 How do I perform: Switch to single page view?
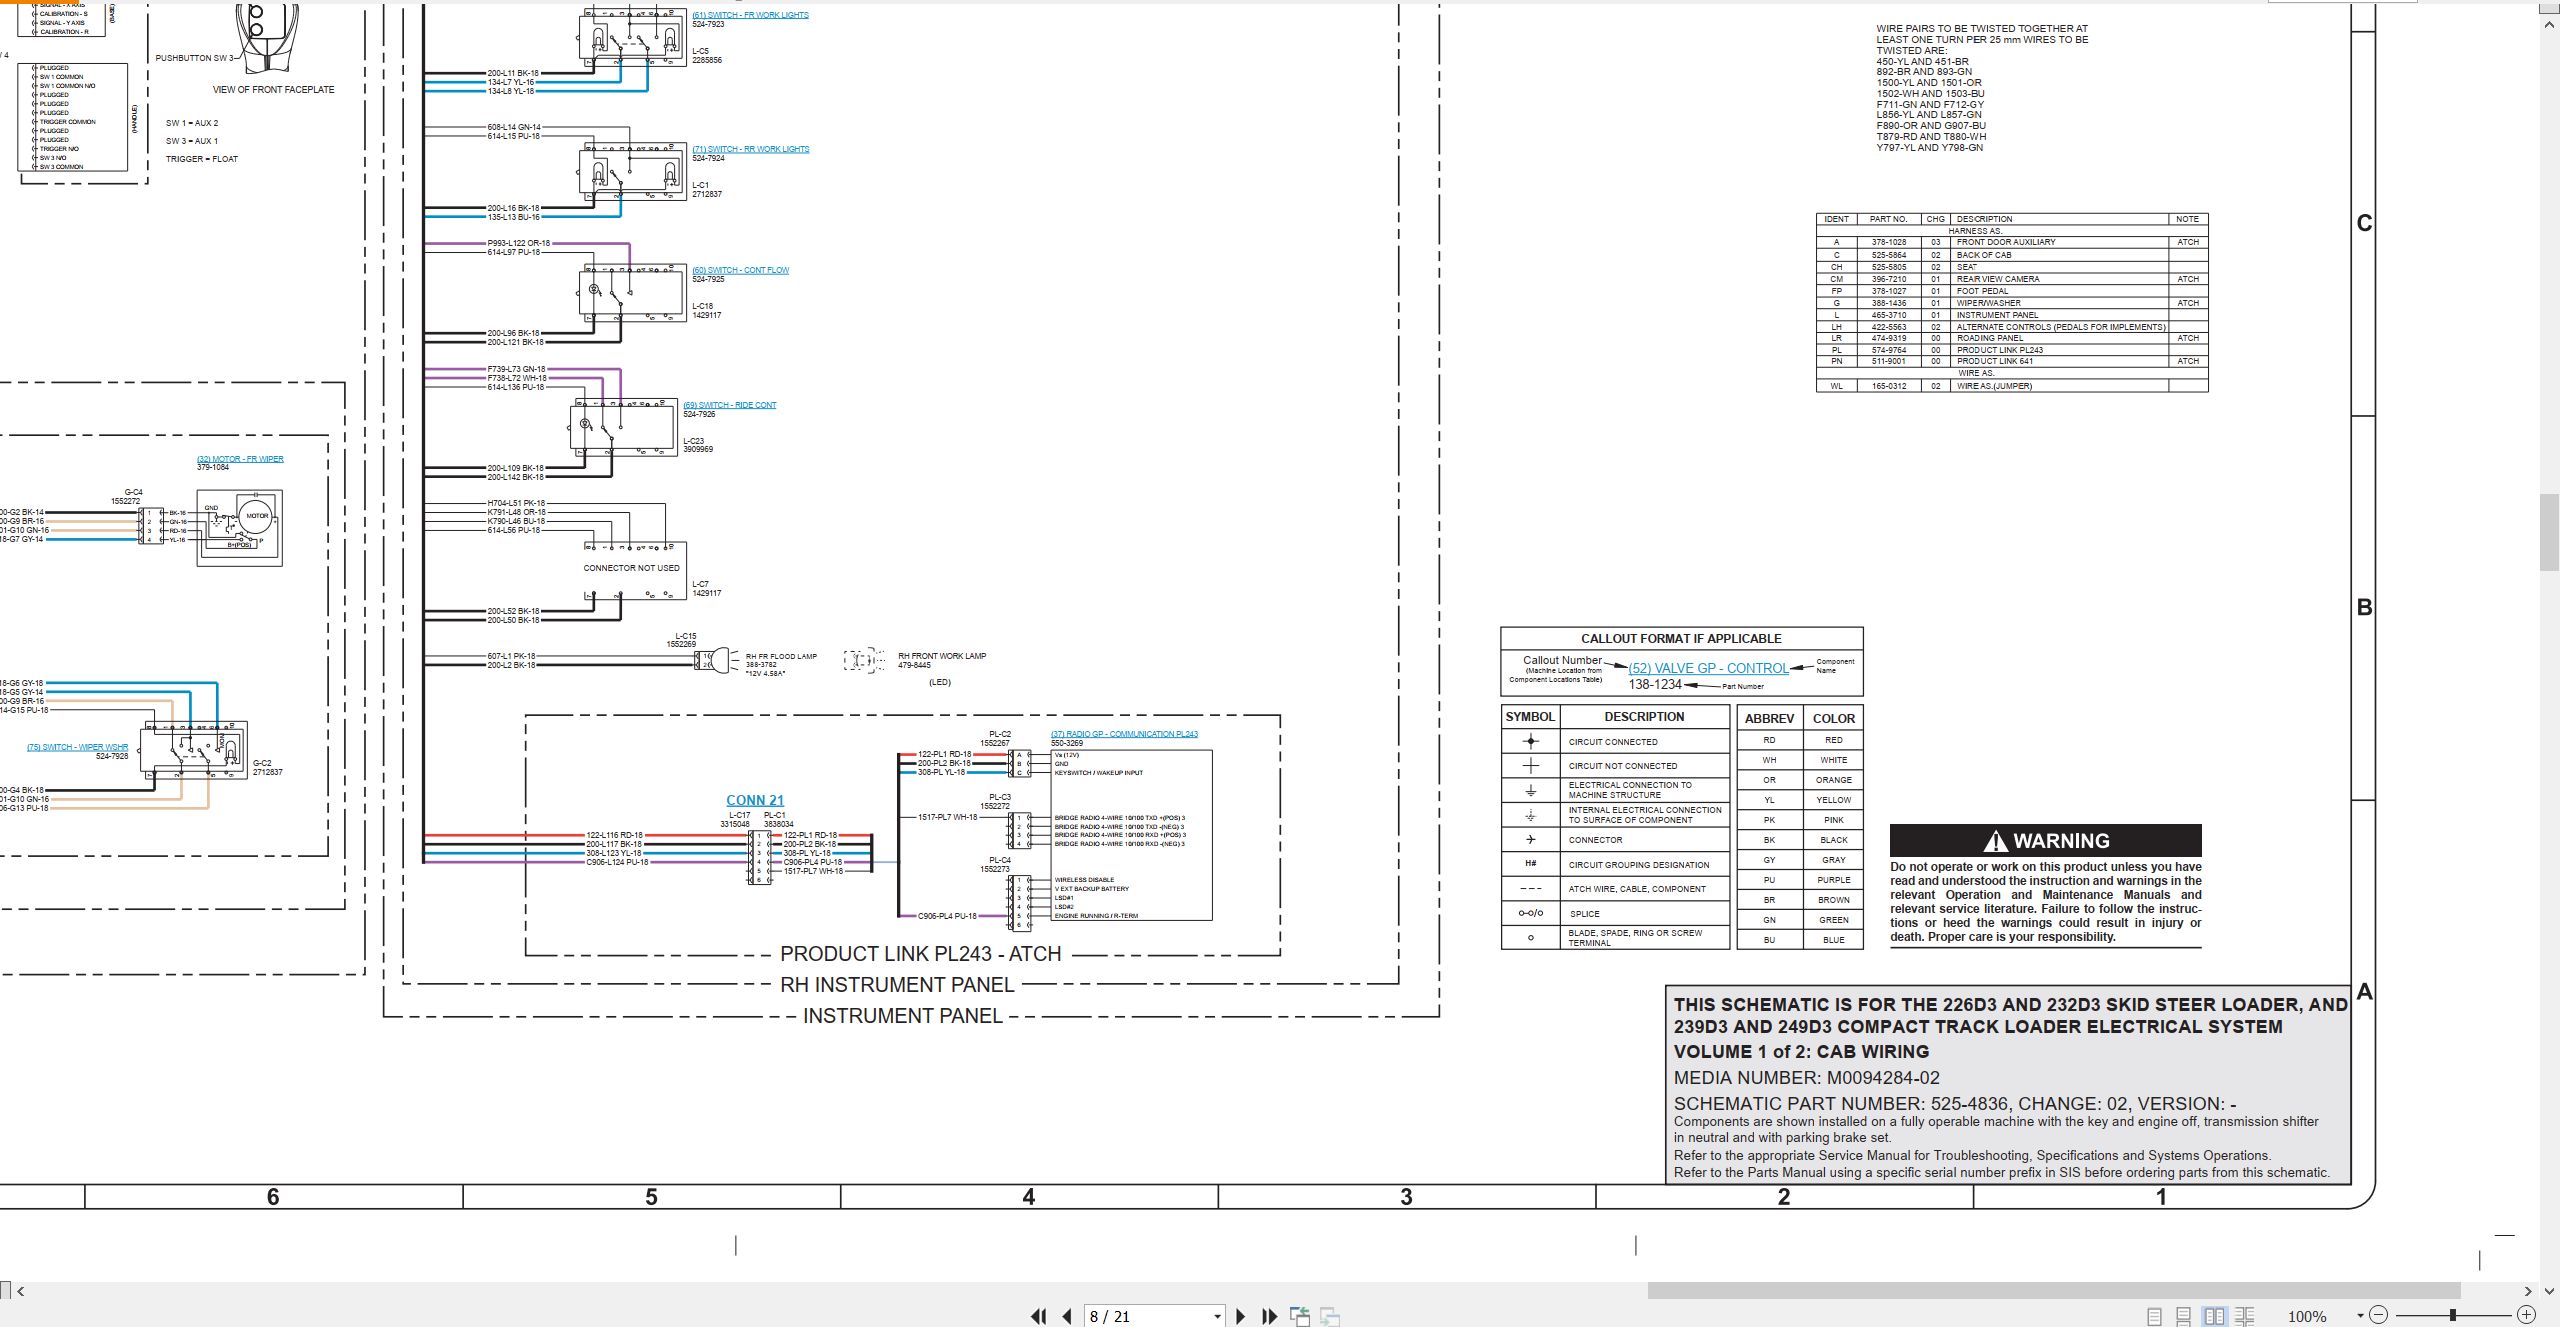[x=2154, y=1316]
